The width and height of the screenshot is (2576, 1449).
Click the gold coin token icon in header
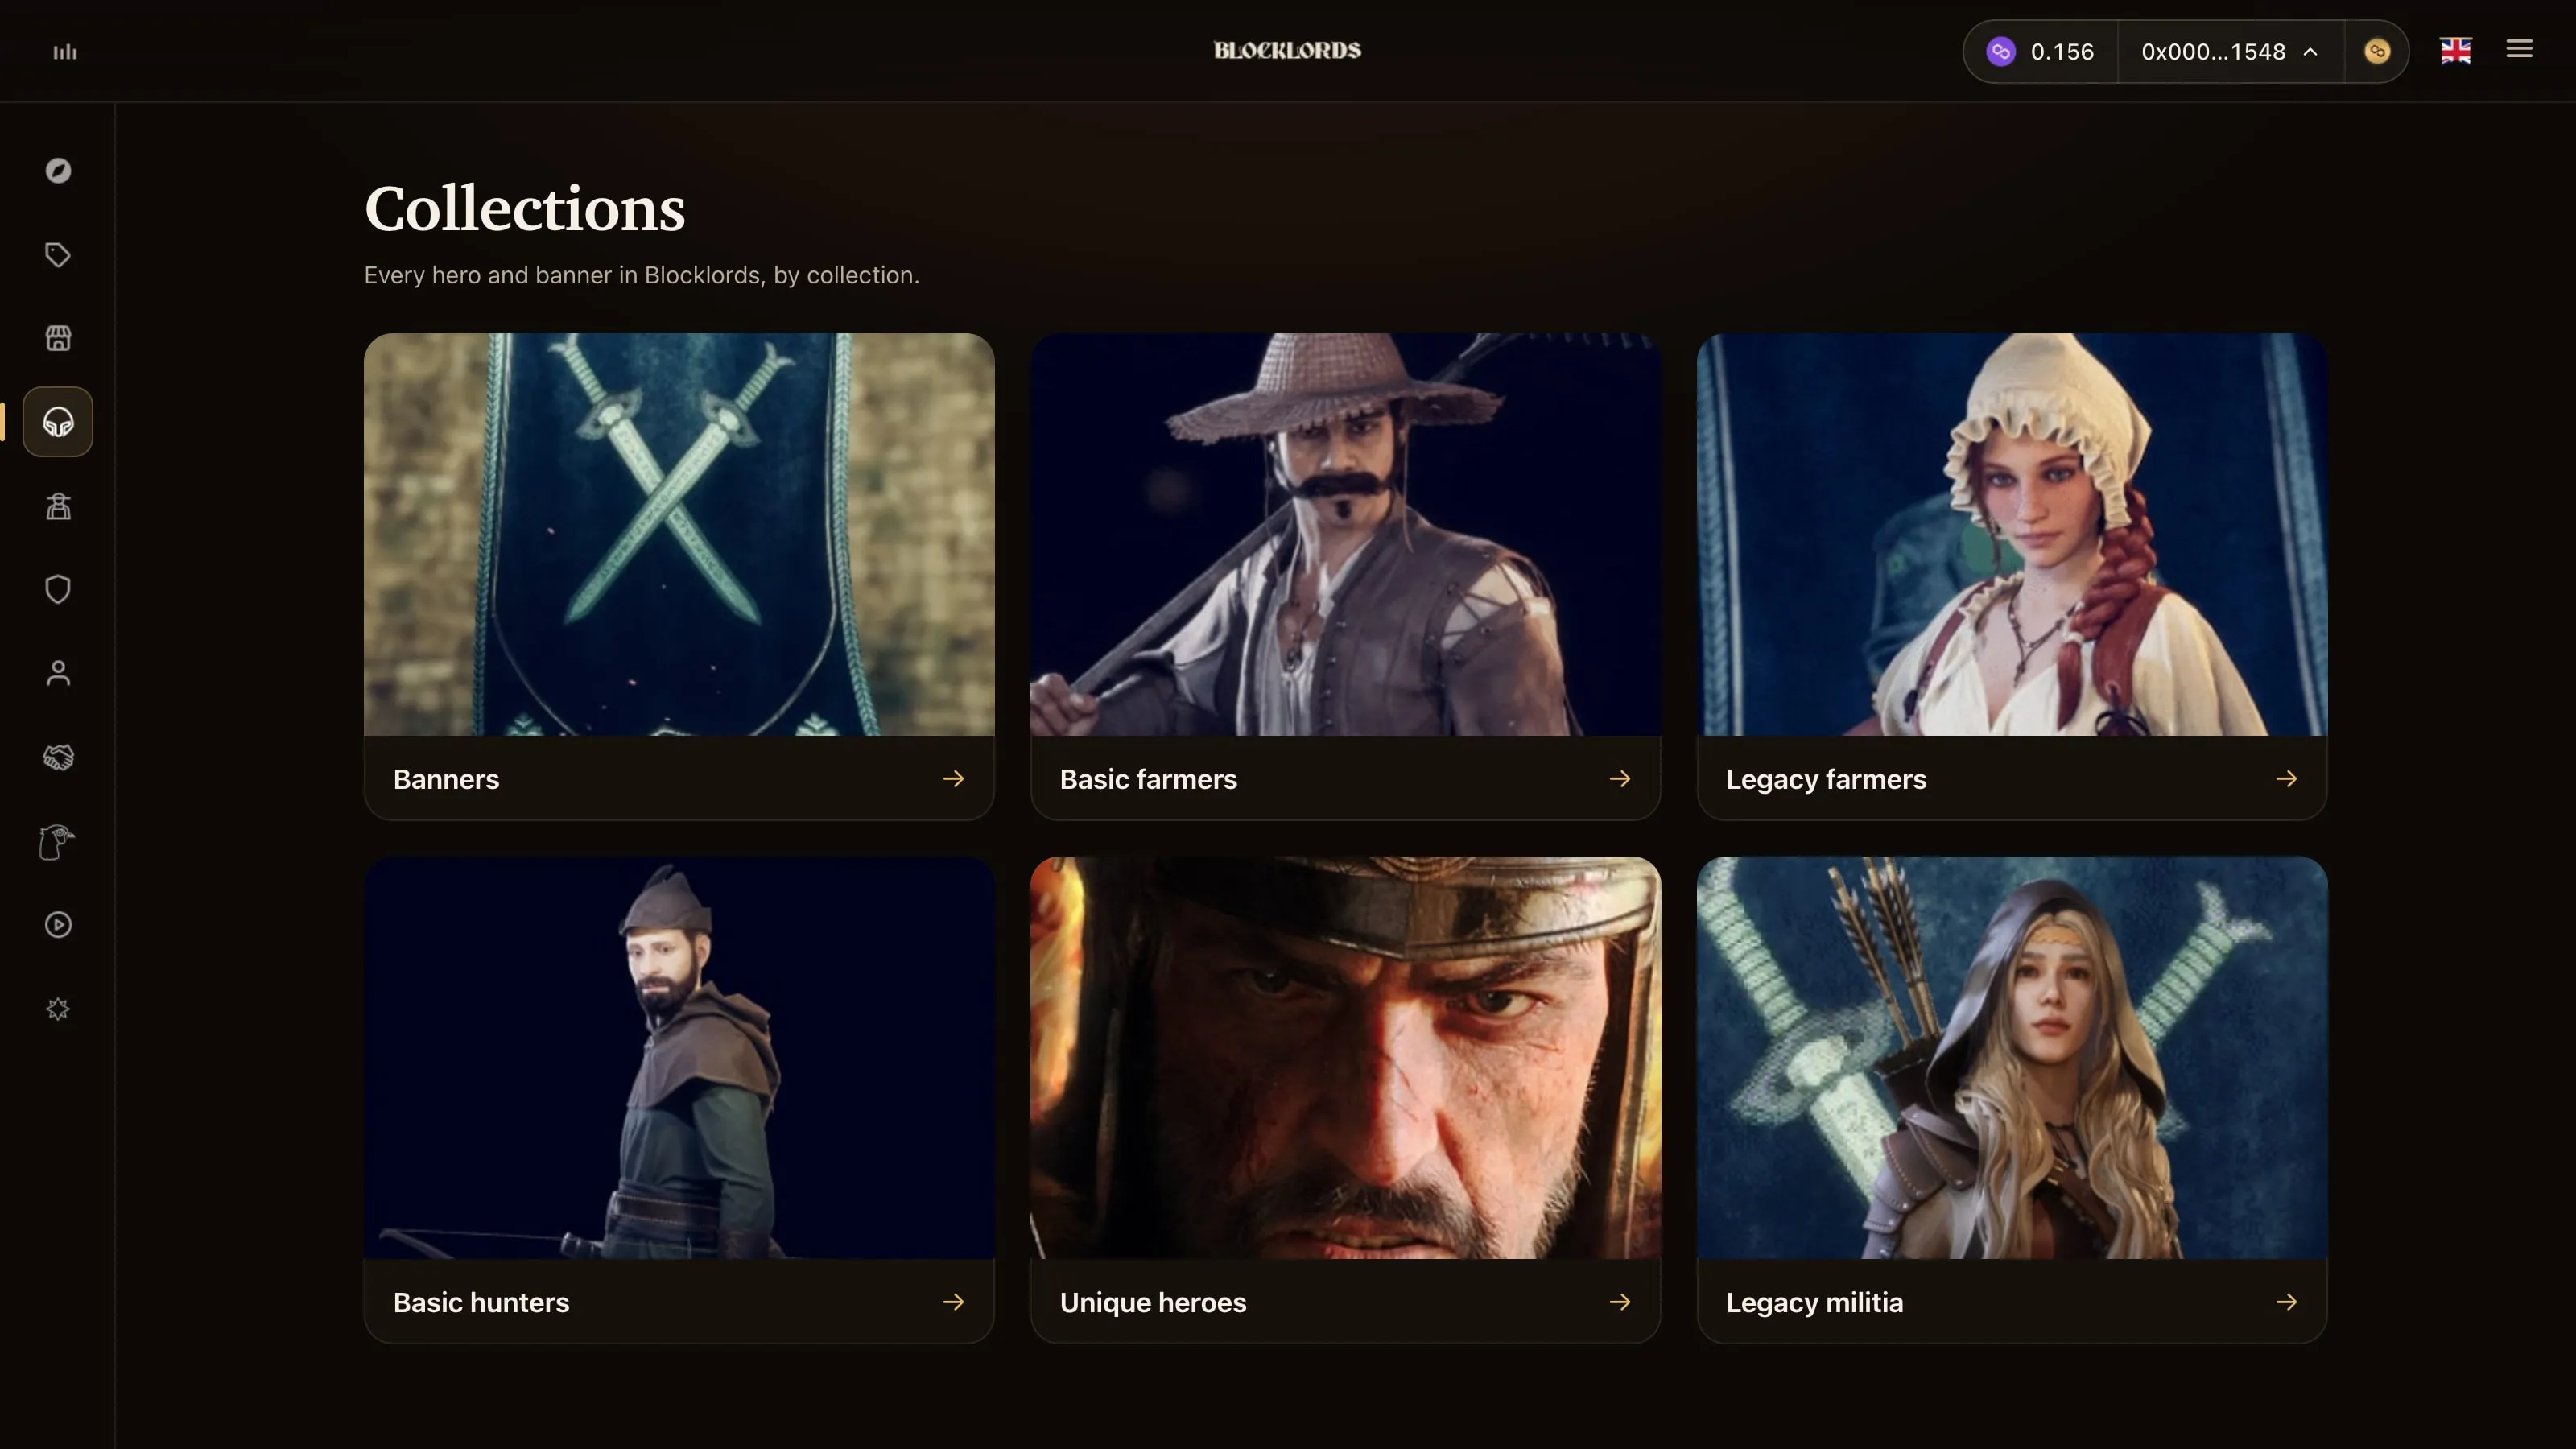point(2377,51)
